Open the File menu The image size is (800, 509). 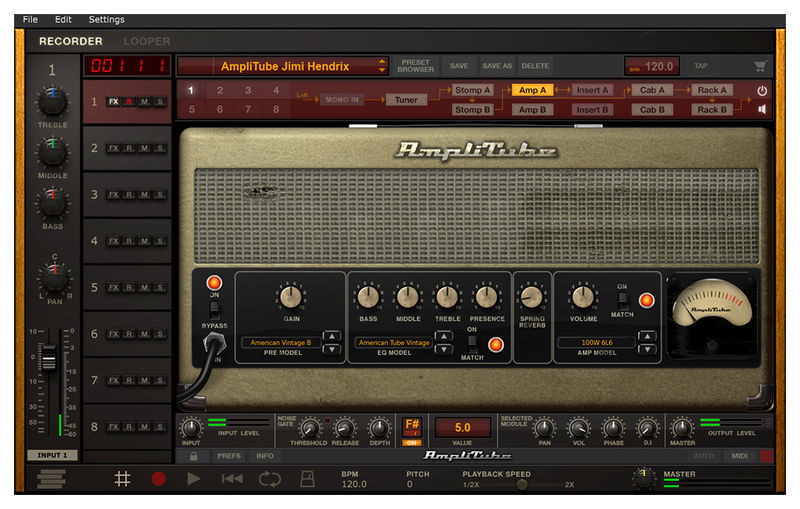coord(30,19)
